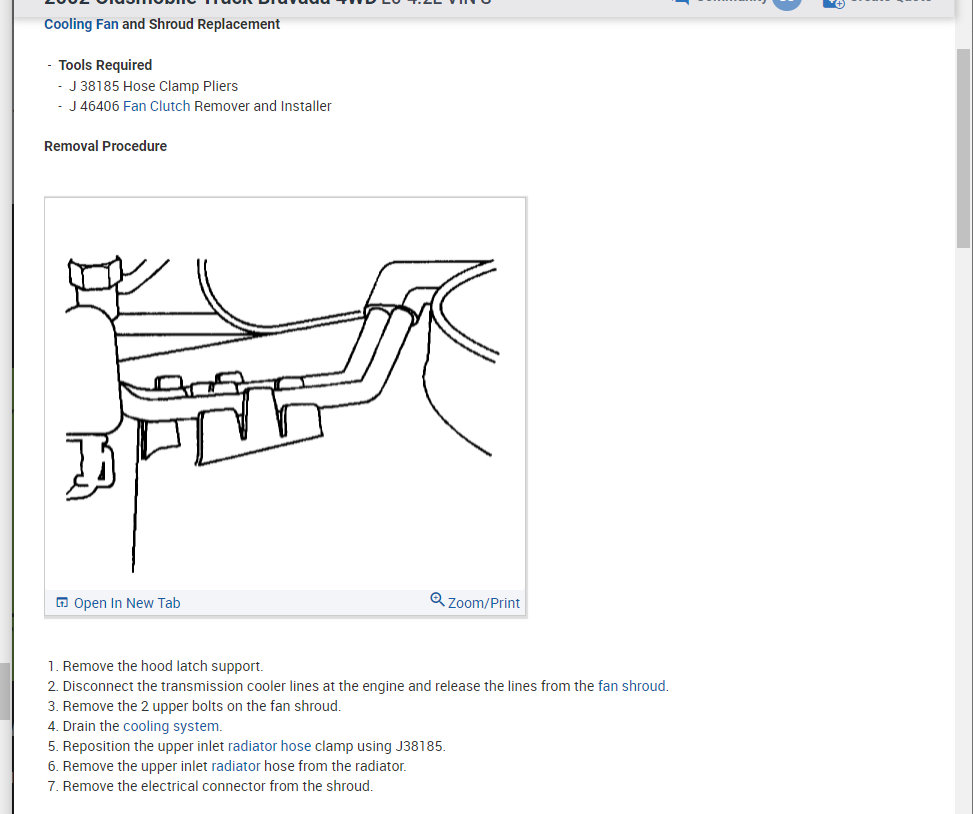Click the J 38185 Hose Clamp Pliers line
Image resolution: width=973 pixels, height=814 pixels.
point(153,86)
